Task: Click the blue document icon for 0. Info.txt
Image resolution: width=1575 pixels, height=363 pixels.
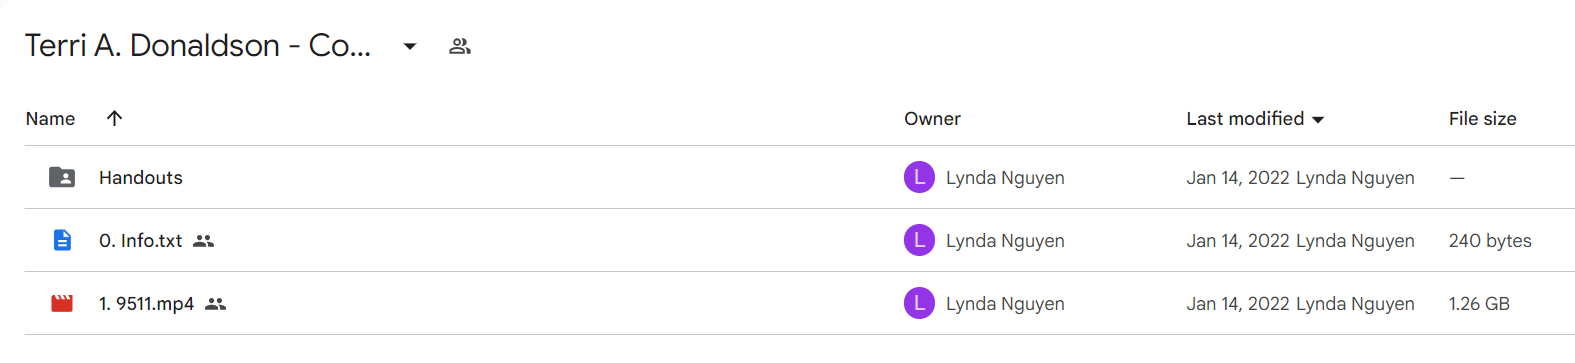Action: [62, 240]
